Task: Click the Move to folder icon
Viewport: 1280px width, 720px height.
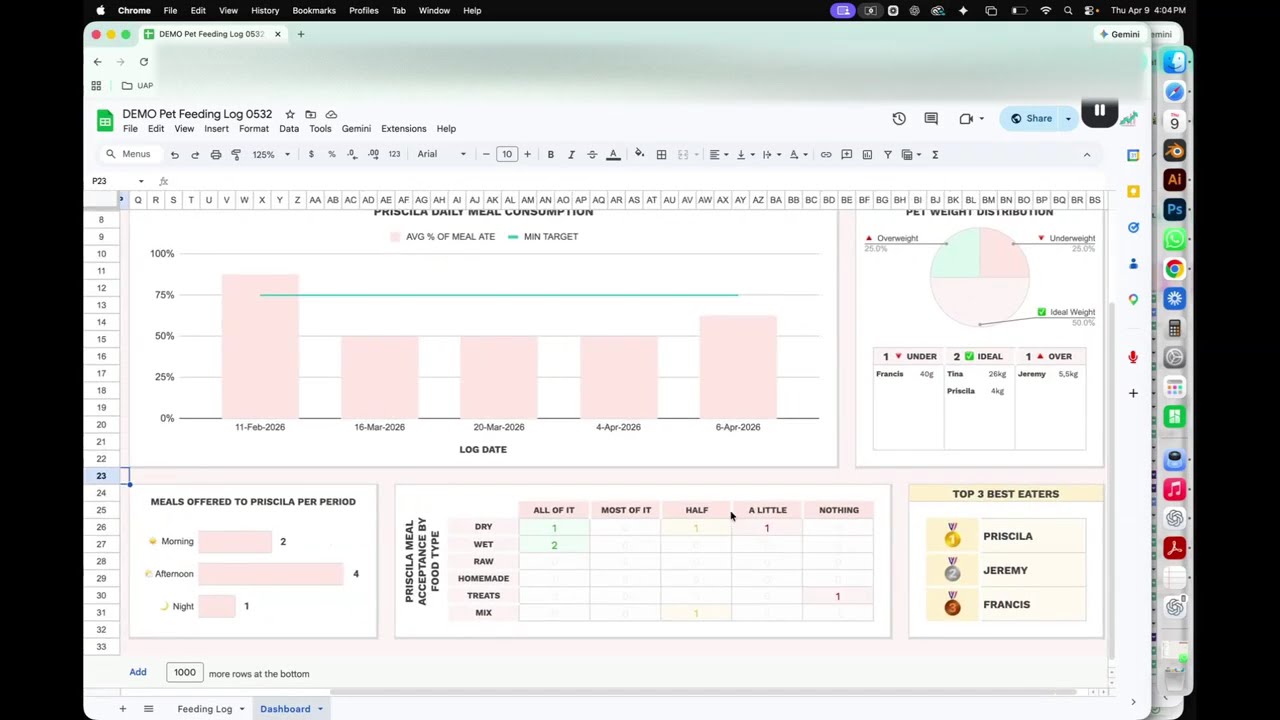Action: tap(310, 114)
